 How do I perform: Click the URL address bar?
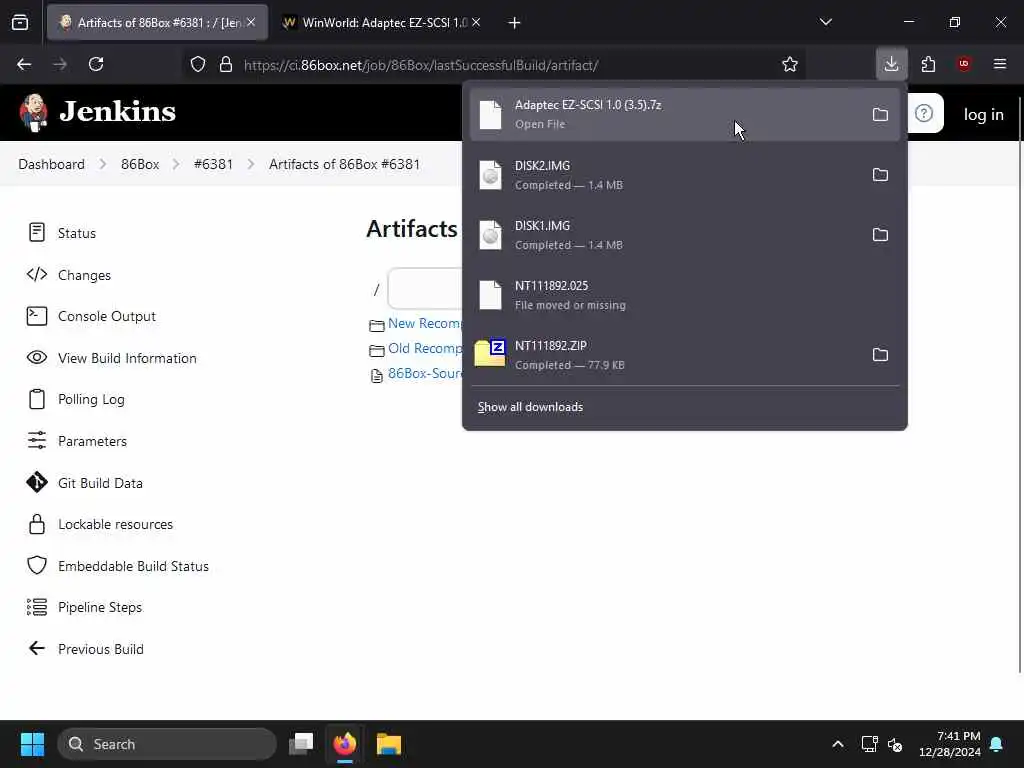click(496, 65)
